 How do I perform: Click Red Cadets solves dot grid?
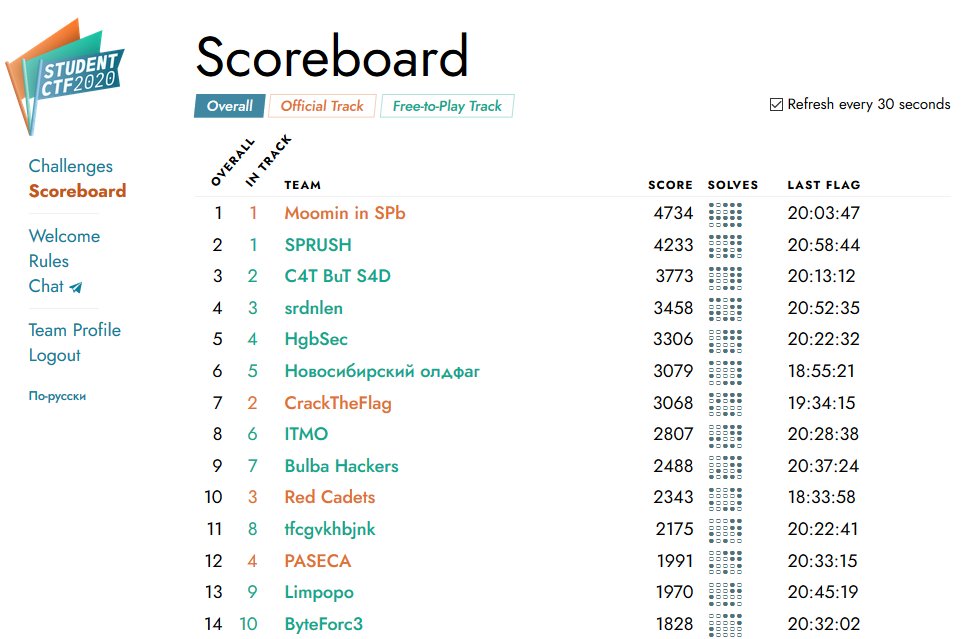[725, 499]
